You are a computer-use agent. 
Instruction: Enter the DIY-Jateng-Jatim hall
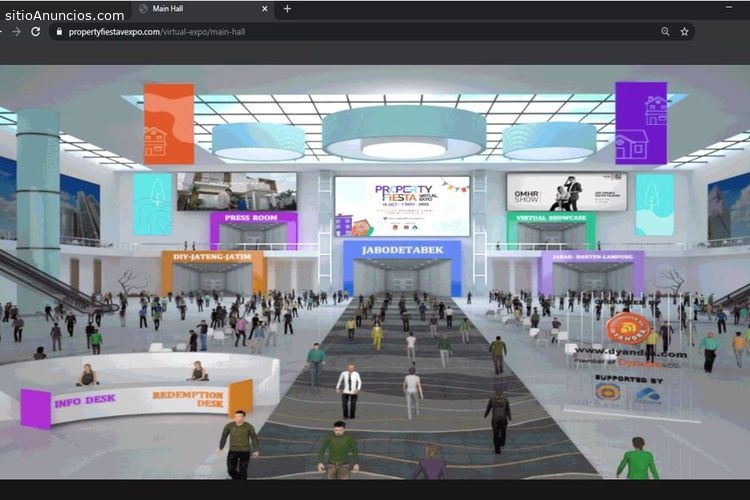pyautogui.click(x=213, y=272)
